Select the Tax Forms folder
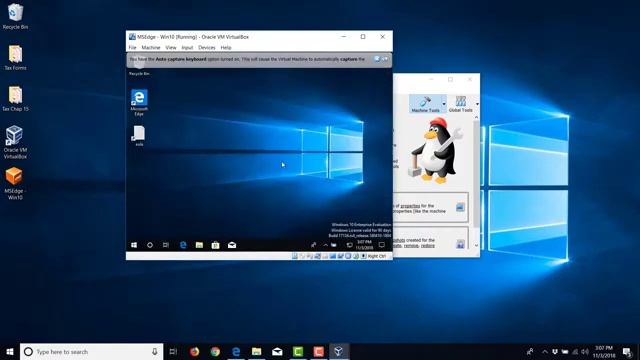Viewport: 640px width, 360px height. [15, 58]
